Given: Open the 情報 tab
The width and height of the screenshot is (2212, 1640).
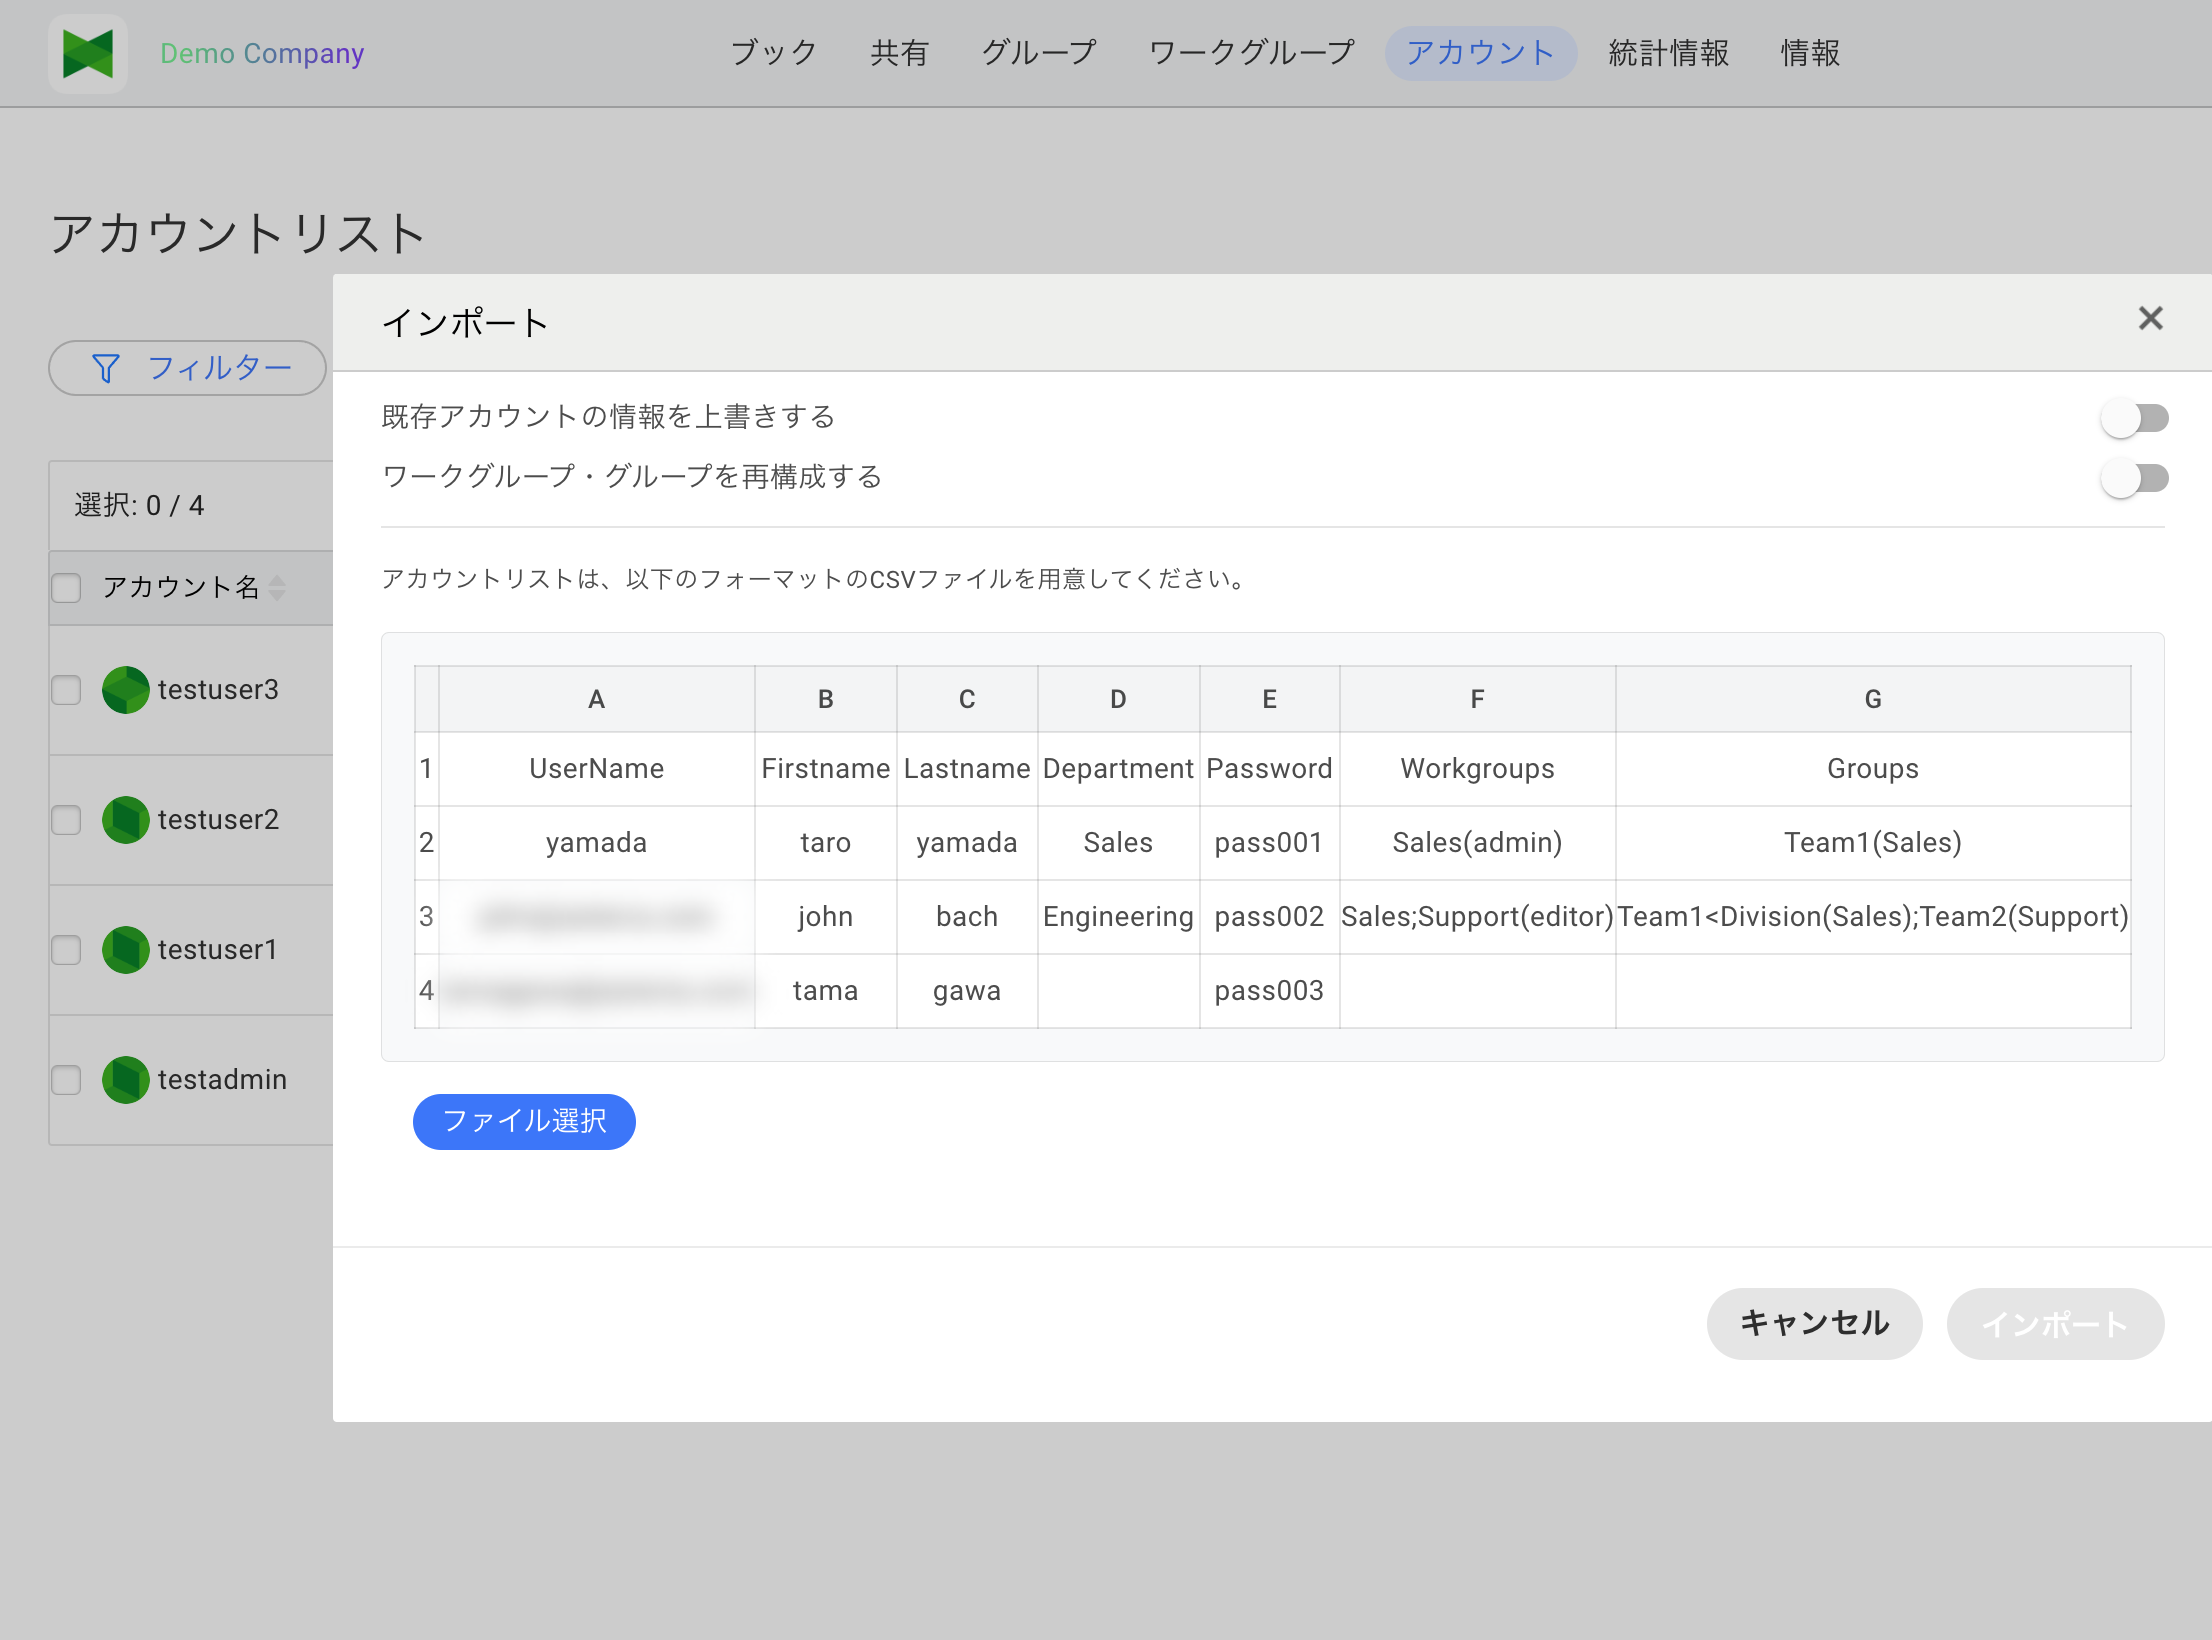Looking at the screenshot, I should pos(1810,53).
